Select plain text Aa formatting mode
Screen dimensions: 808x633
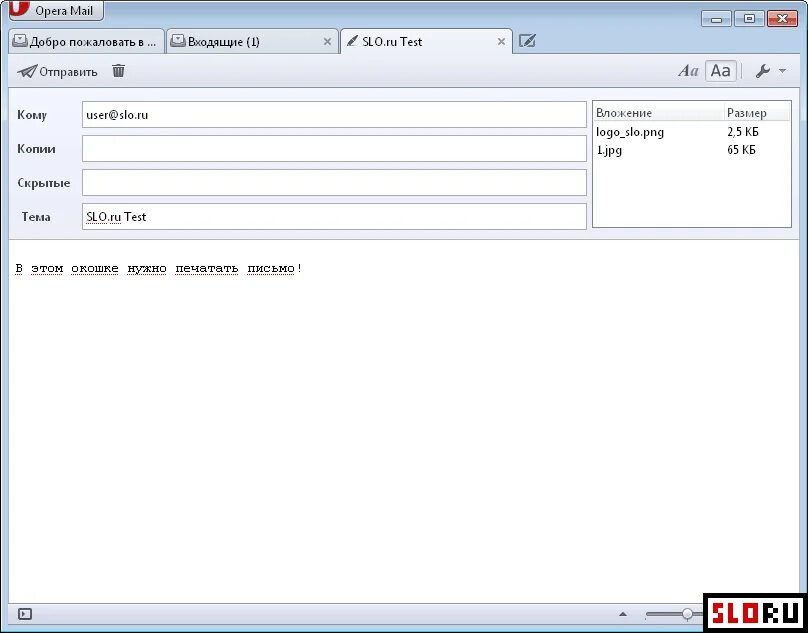(x=720, y=71)
